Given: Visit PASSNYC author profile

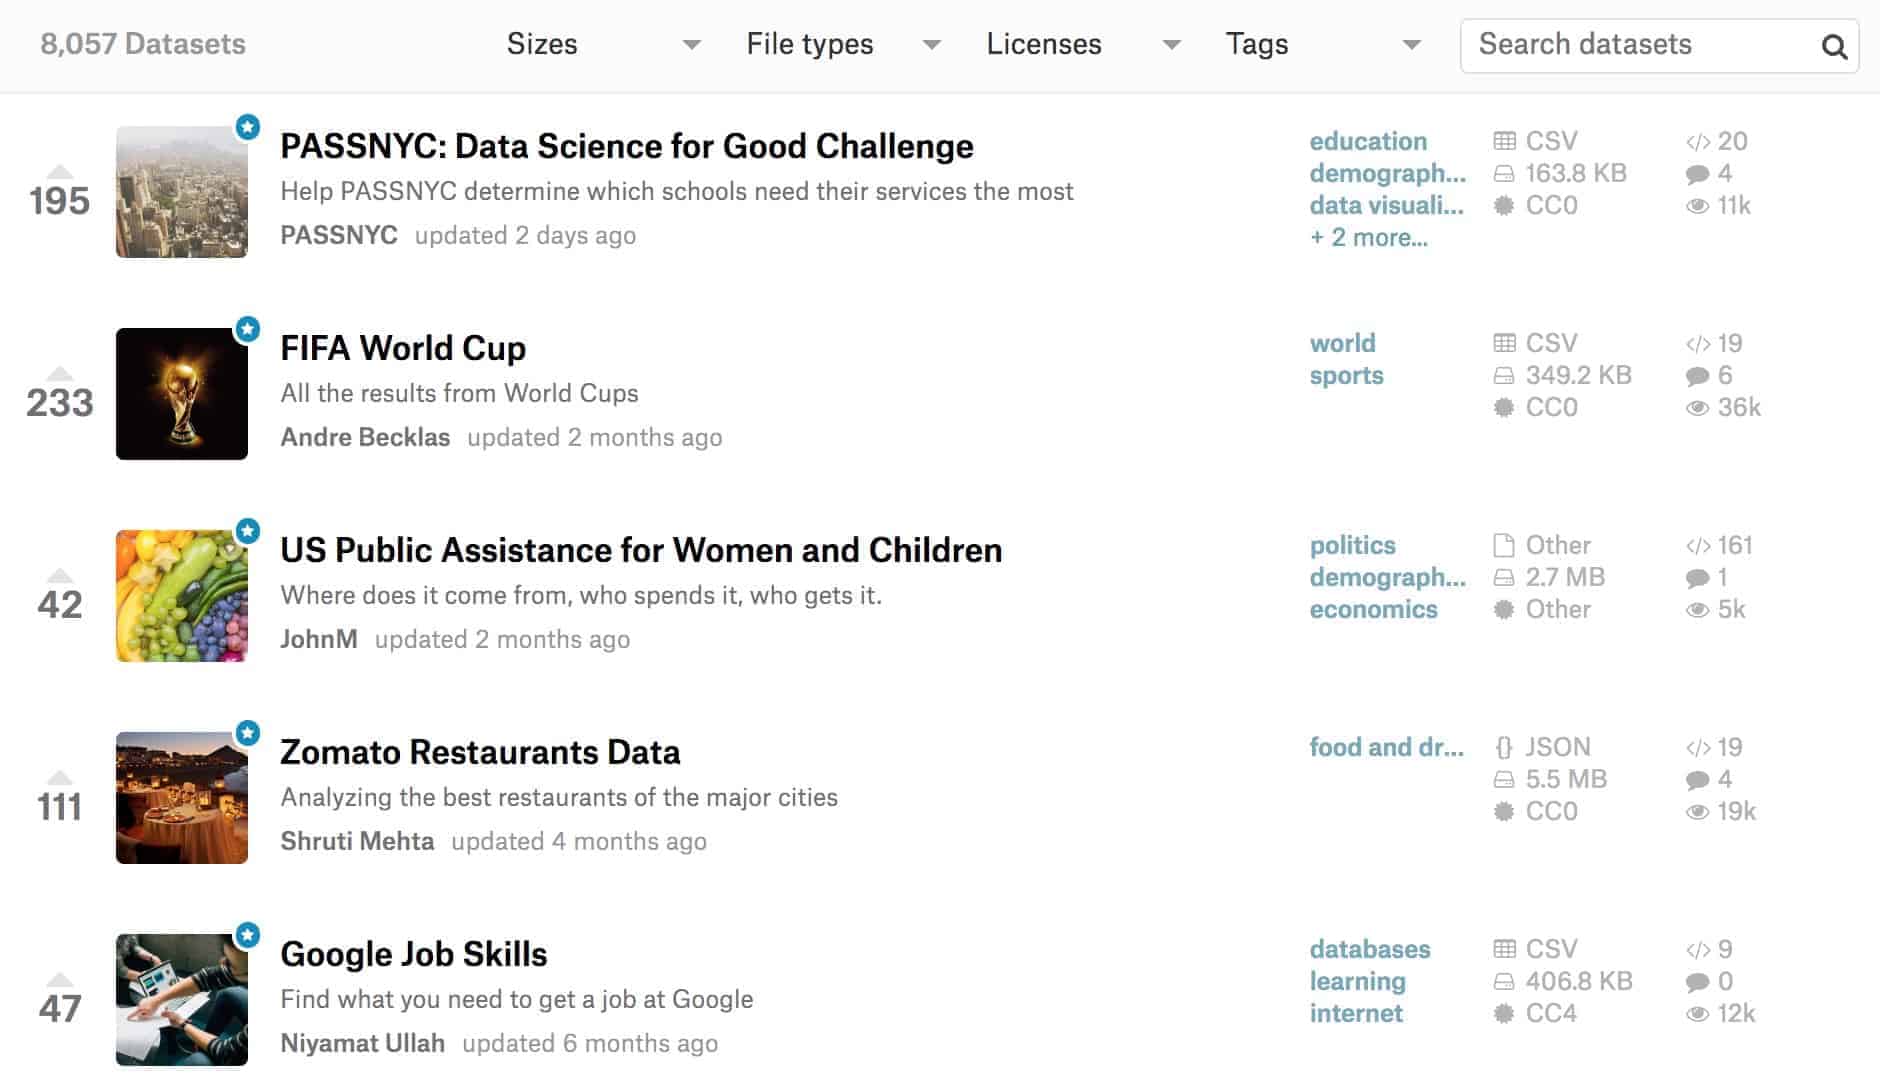Looking at the screenshot, I should point(339,235).
